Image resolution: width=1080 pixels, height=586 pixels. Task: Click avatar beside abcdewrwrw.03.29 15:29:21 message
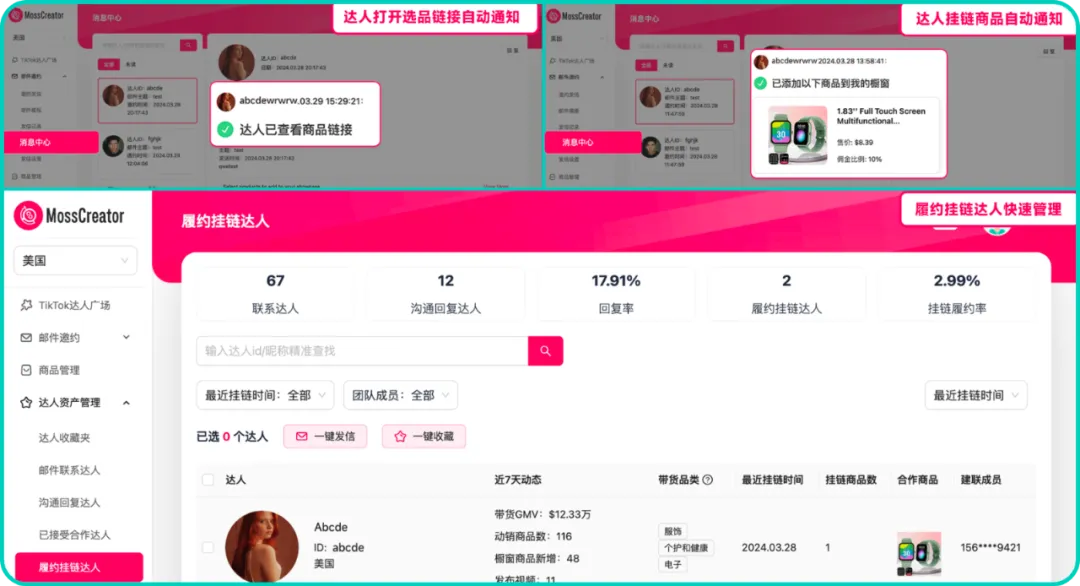[x=226, y=101]
